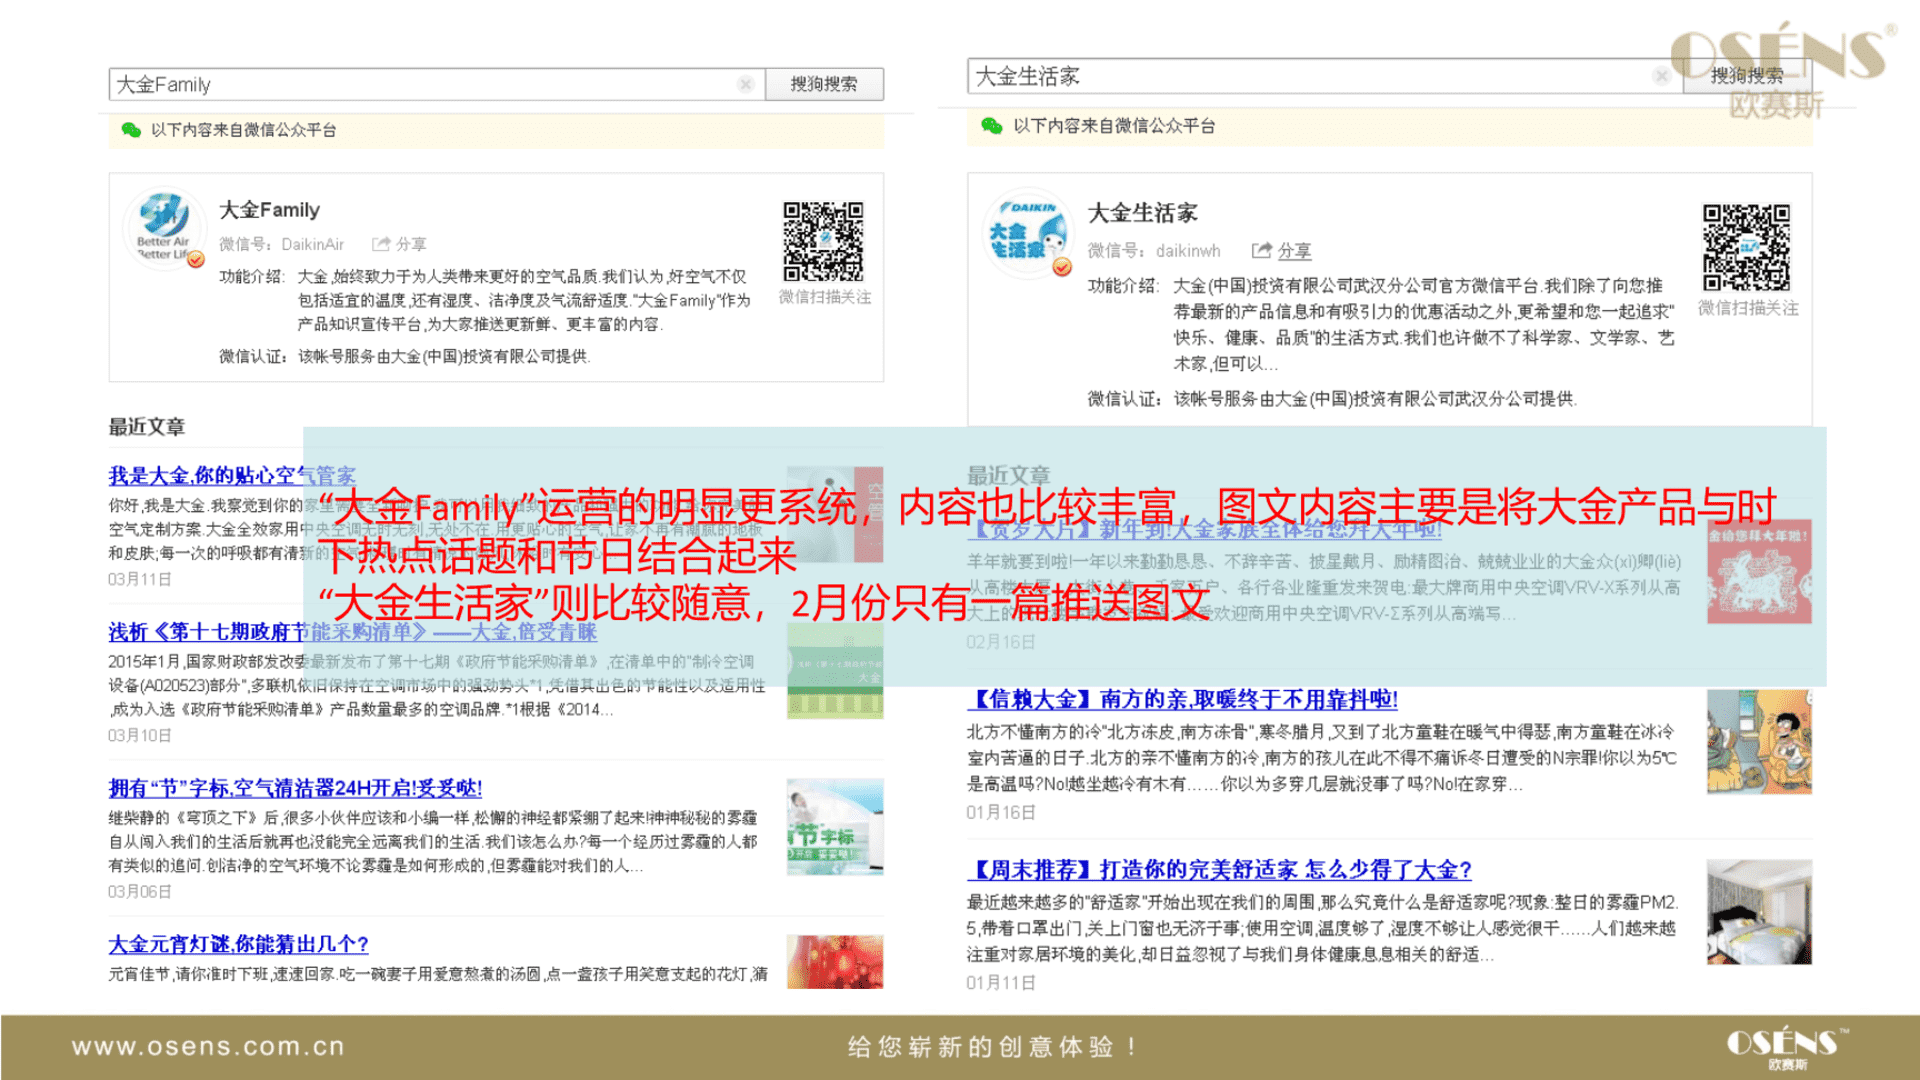This screenshot has width=1920, height=1080.
Task: Open the 大金Family account avatar
Action: point(164,229)
